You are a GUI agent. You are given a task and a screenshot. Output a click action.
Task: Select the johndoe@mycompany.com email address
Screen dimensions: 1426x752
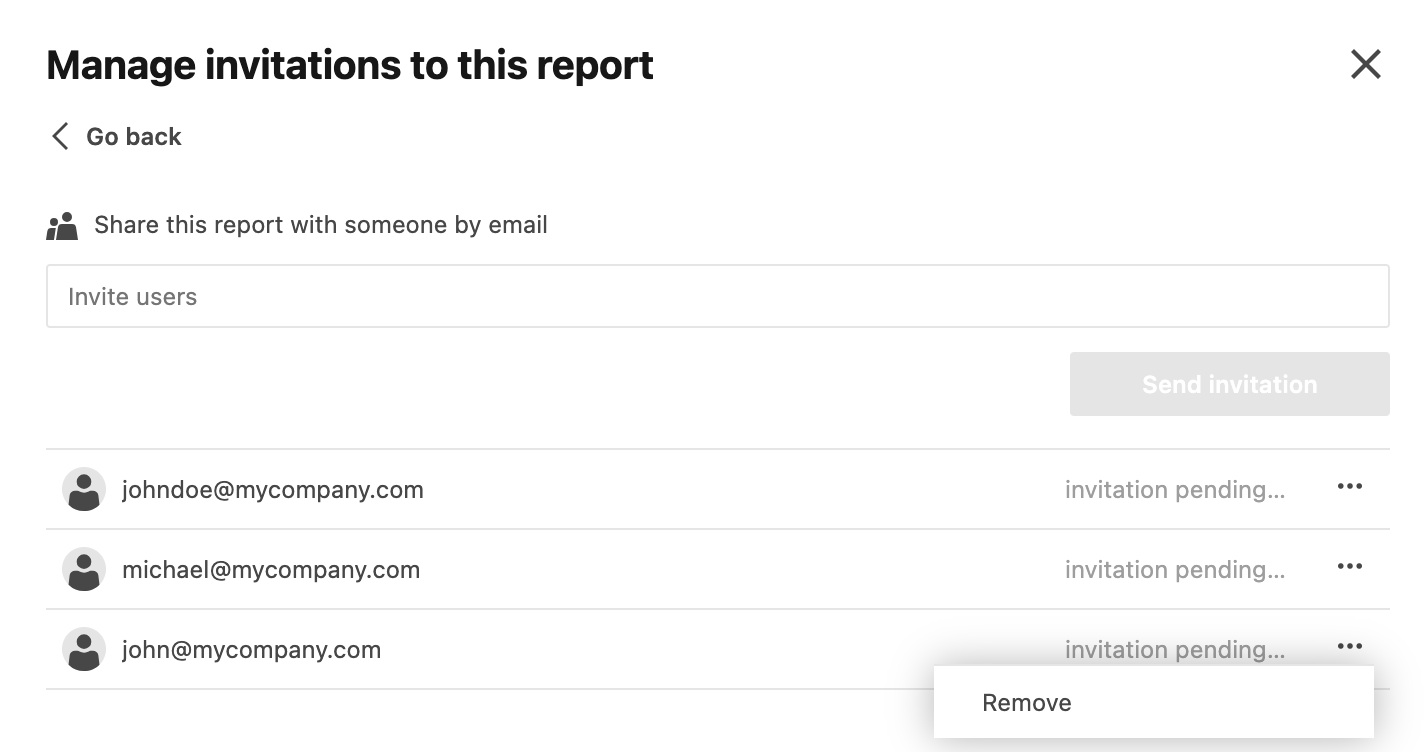(273, 490)
